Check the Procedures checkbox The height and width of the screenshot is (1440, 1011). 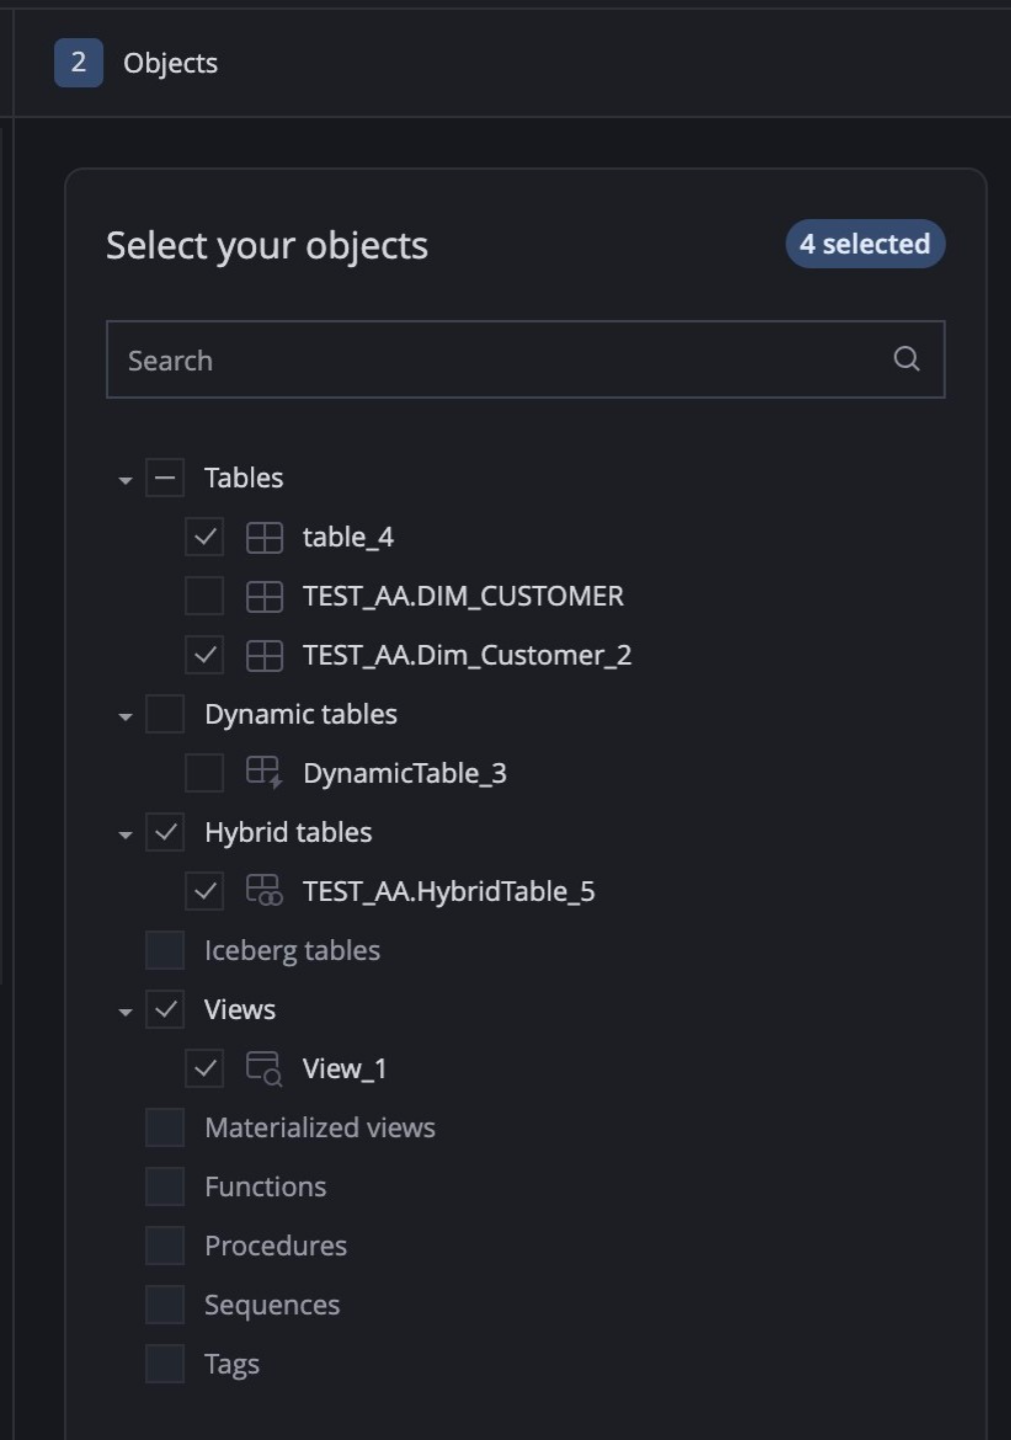[165, 1245]
